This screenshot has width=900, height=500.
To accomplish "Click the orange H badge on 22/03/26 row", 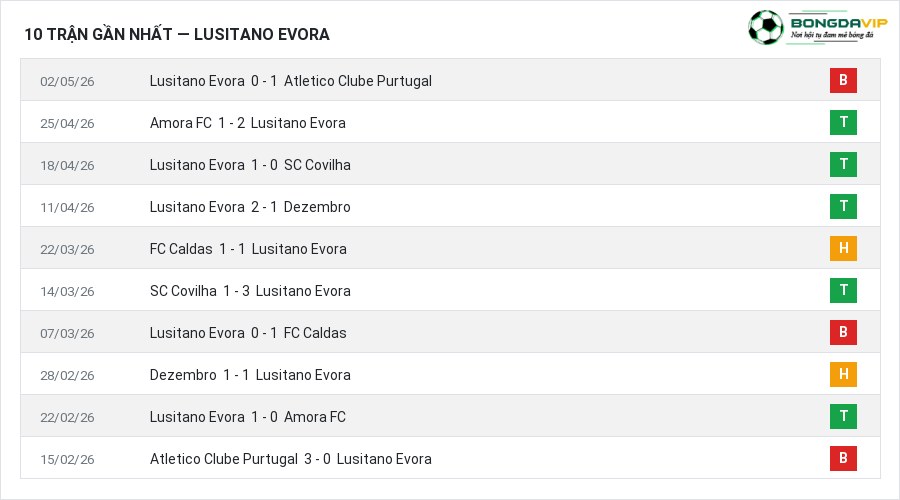I will pos(843,248).
